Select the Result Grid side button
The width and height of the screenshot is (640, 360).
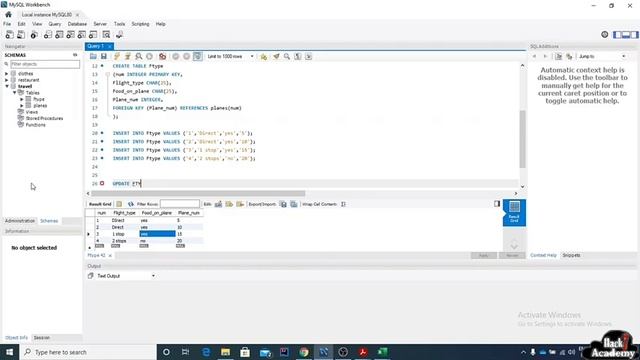(514, 212)
